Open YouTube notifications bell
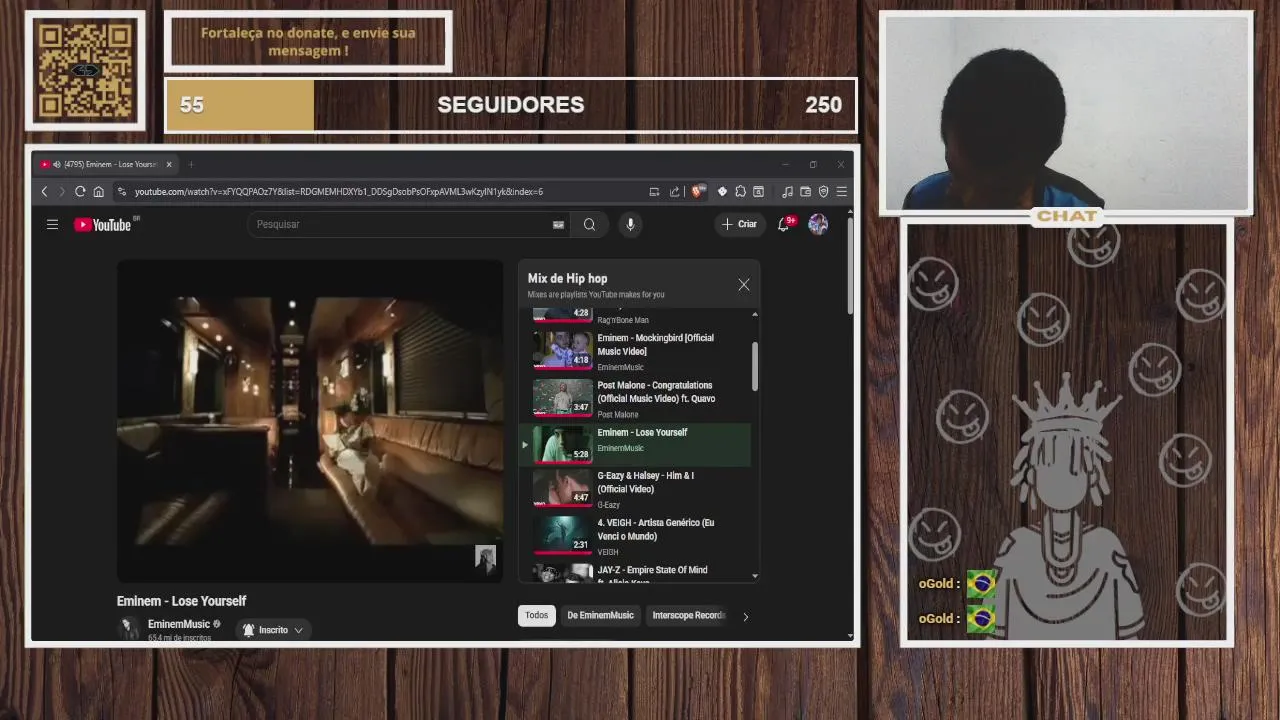 (x=784, y=224)
